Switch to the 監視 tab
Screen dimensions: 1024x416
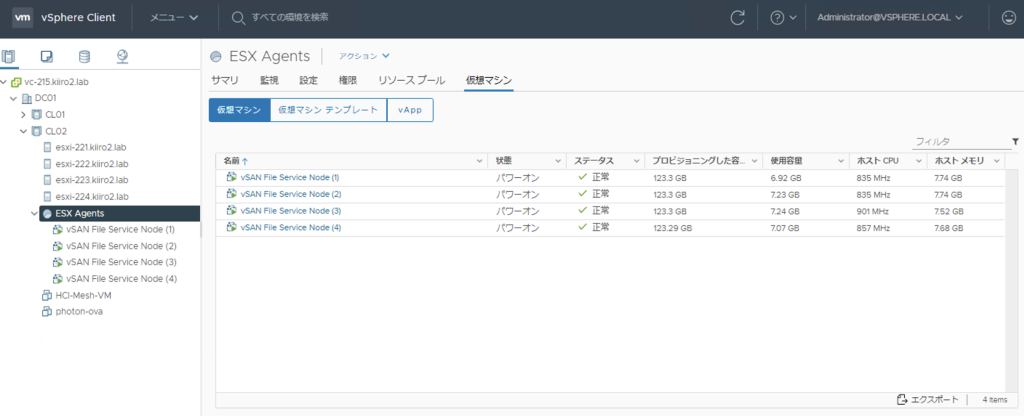[269, 80]
